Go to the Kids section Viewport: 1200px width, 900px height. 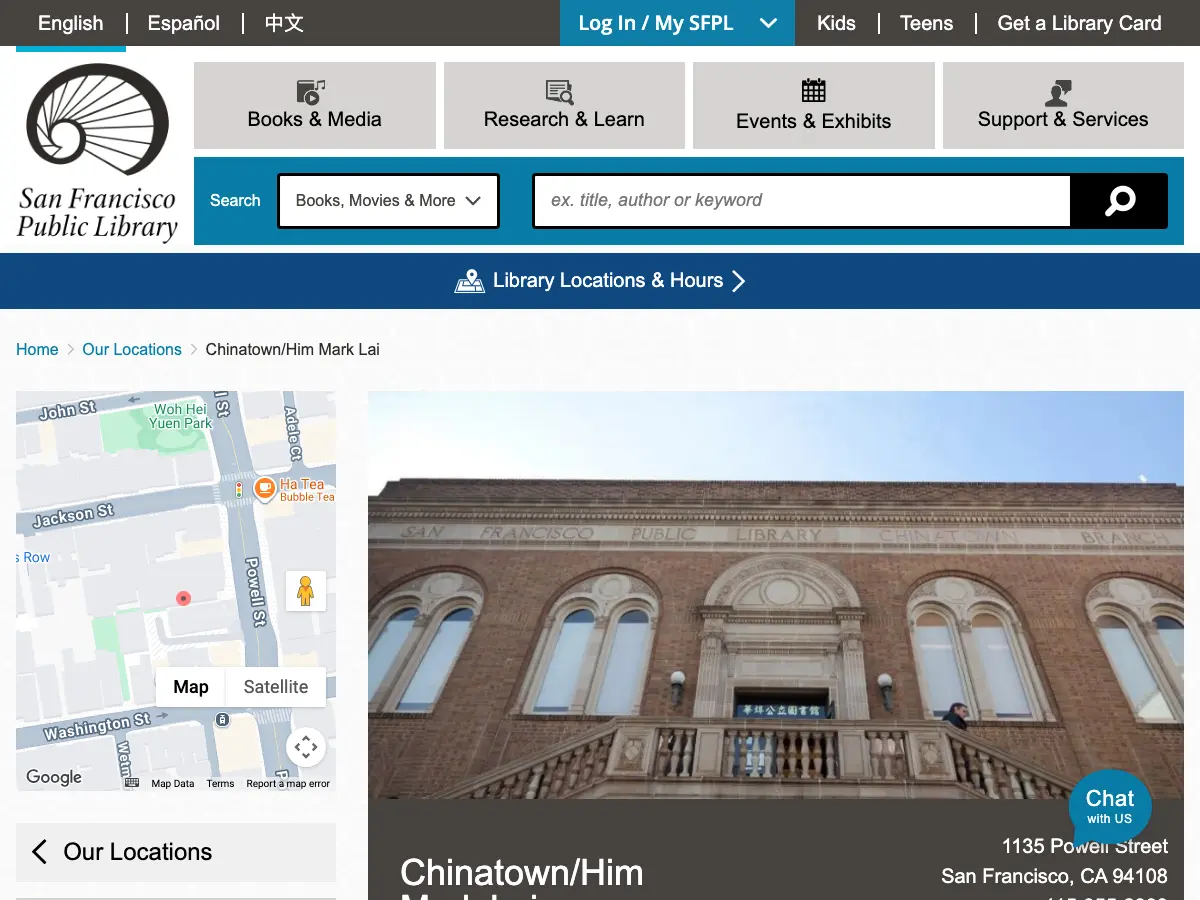(836, 23)
